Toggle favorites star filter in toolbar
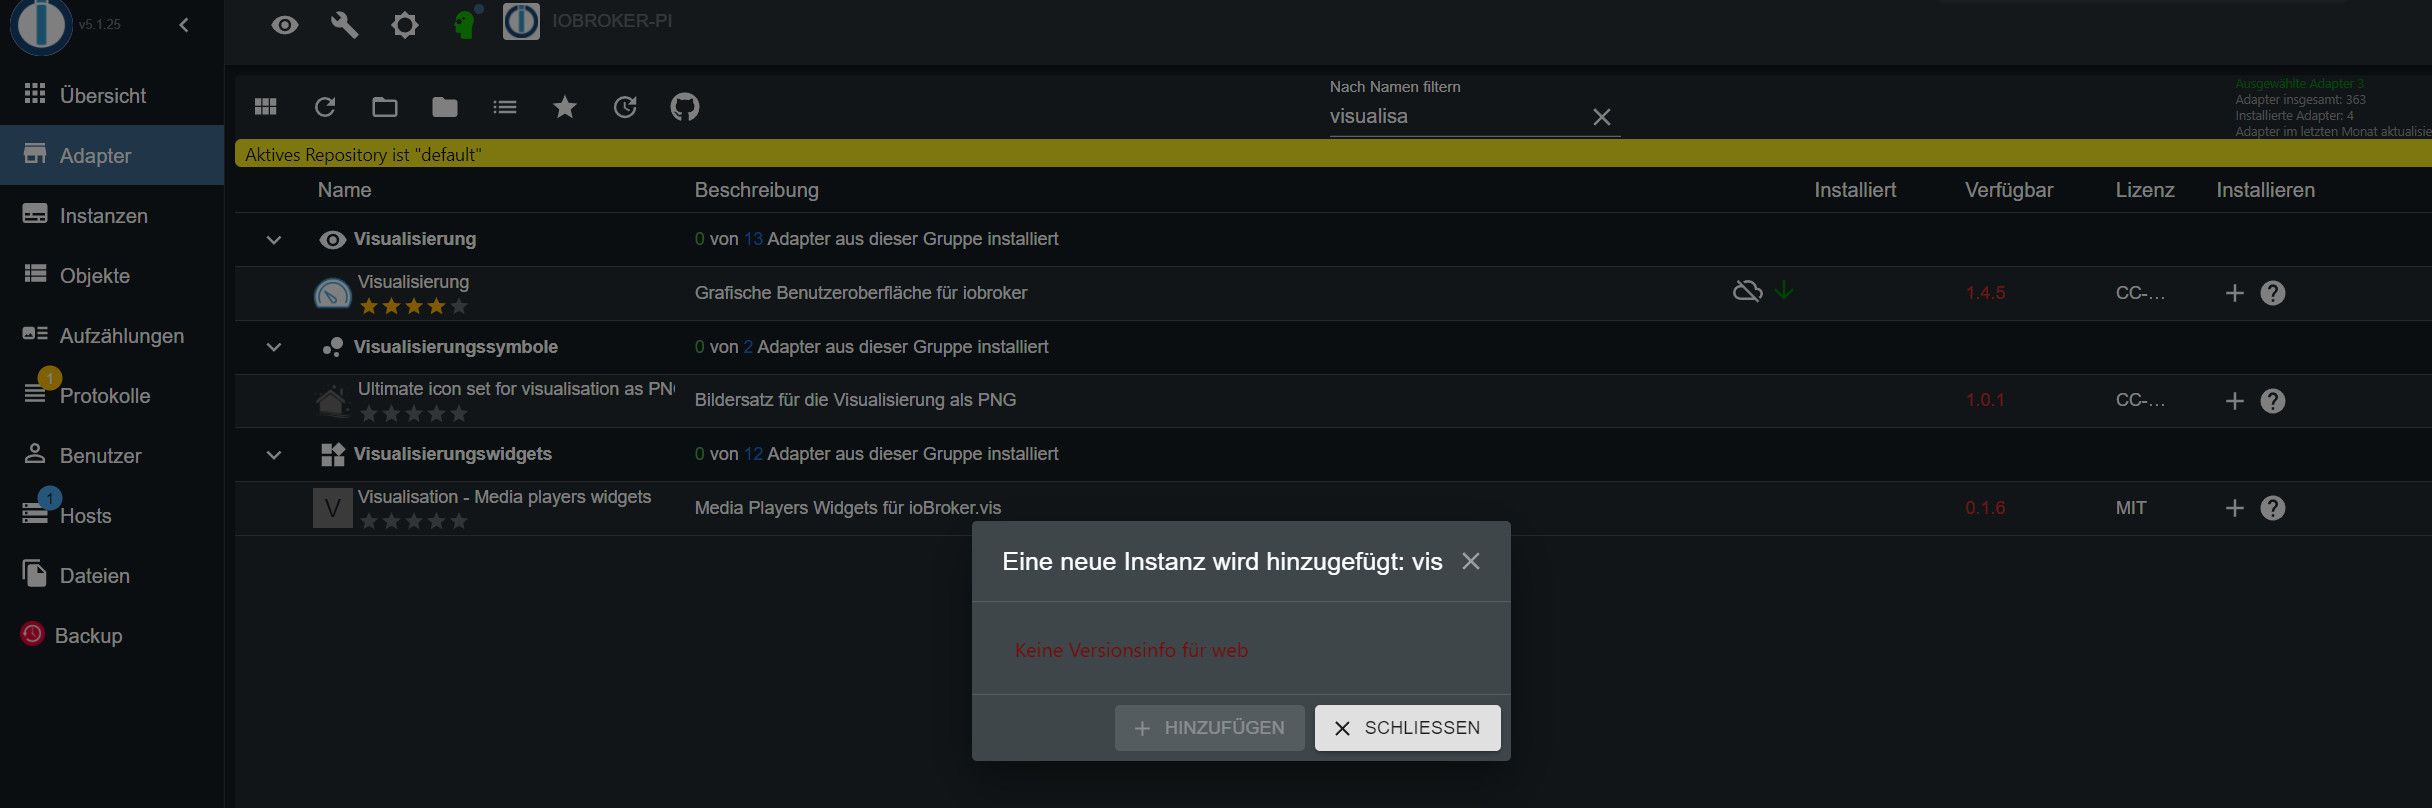 click(565, 107)
